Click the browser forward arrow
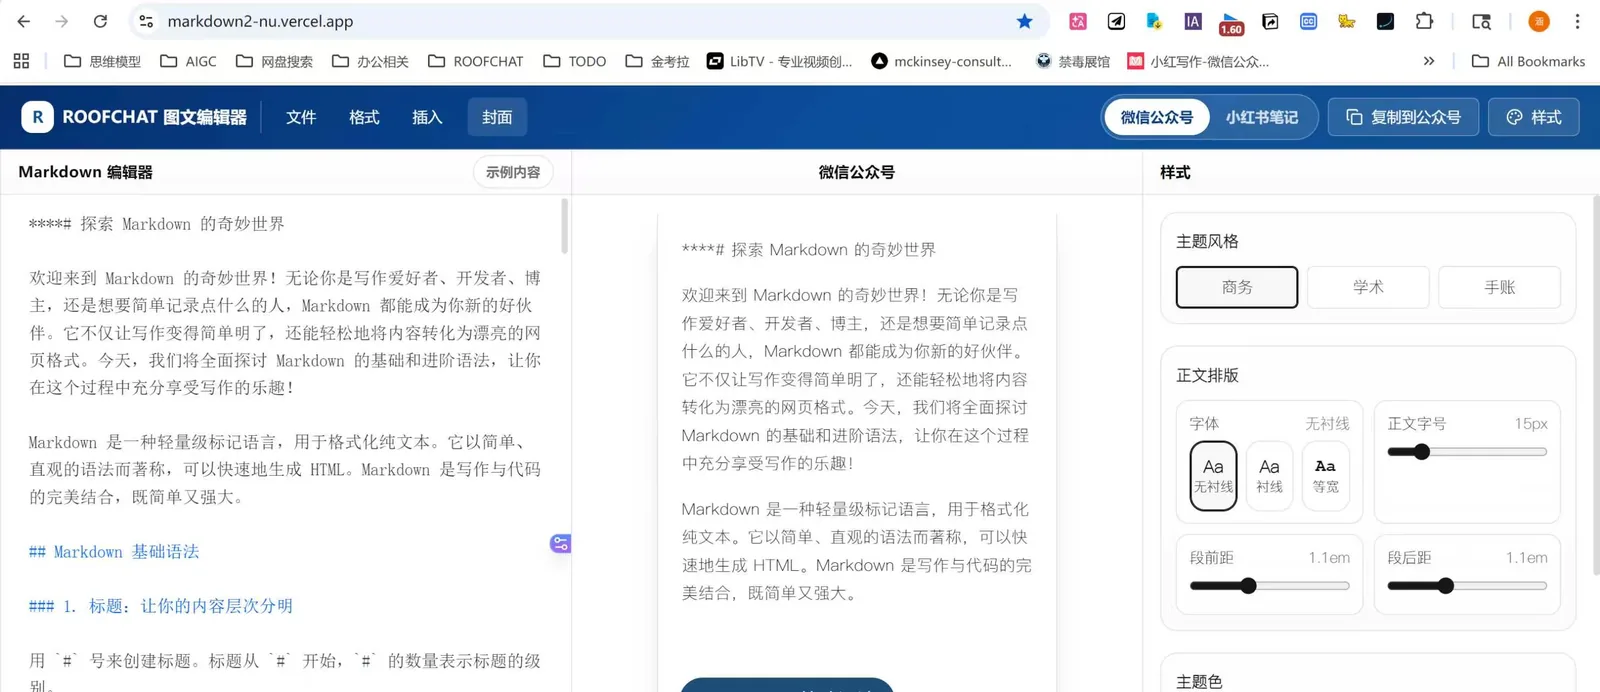 (61, 21)
